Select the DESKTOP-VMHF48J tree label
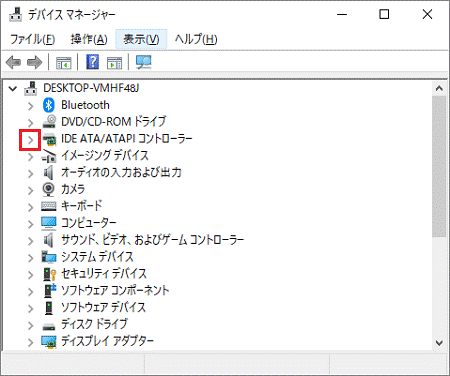Image resolution: width=450 pixels, height=376 pixels. coord(91,88)
